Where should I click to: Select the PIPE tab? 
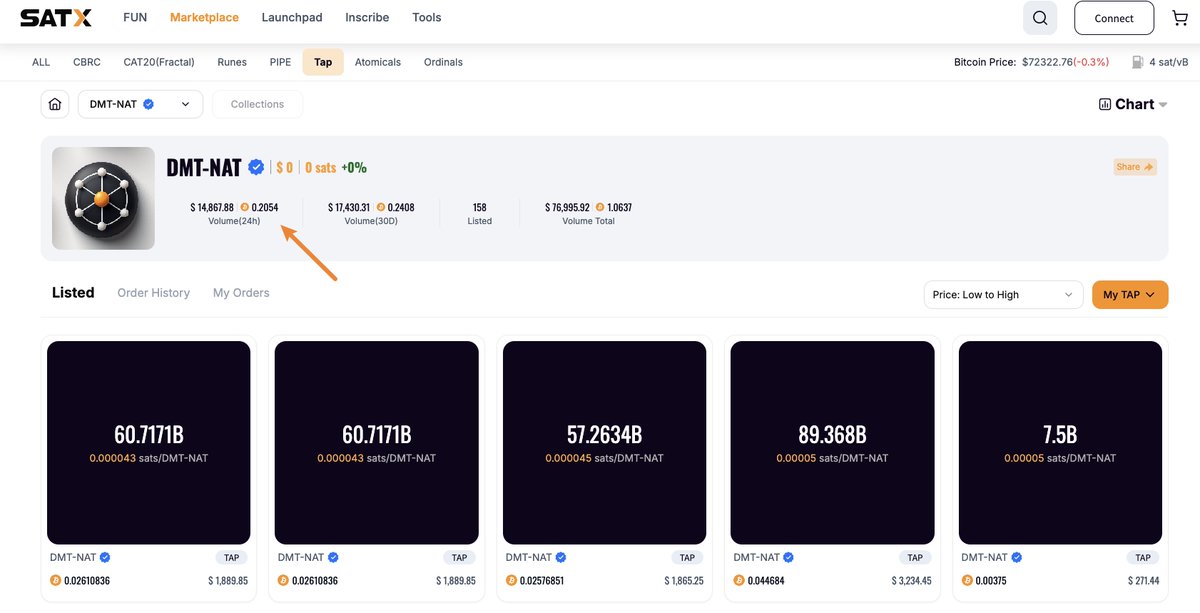(281, 62)
